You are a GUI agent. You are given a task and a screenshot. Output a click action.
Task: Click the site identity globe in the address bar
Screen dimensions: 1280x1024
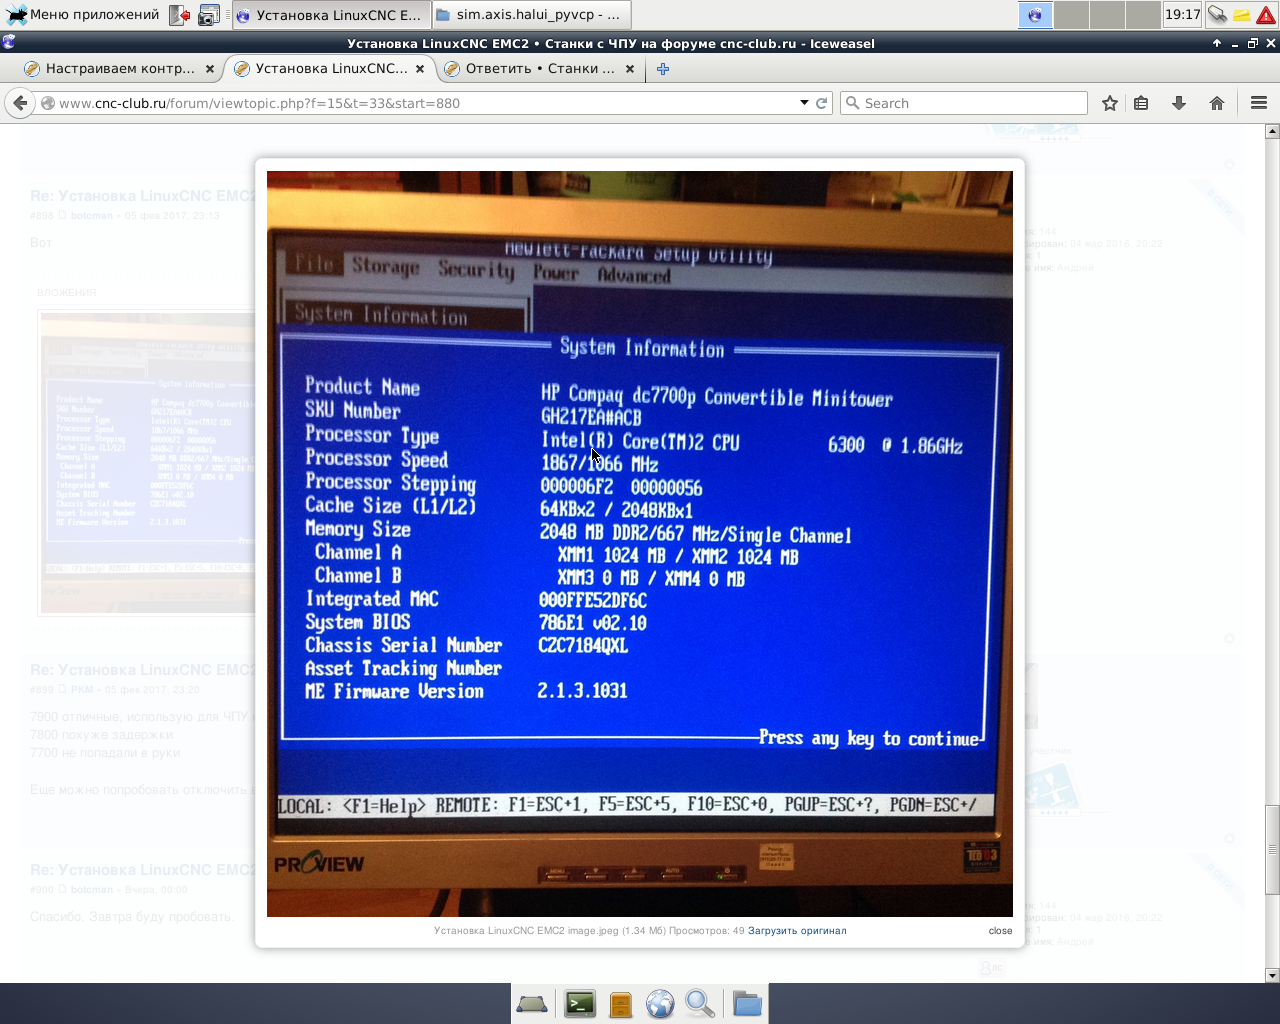pyautogui.click(x=47, y=103)
